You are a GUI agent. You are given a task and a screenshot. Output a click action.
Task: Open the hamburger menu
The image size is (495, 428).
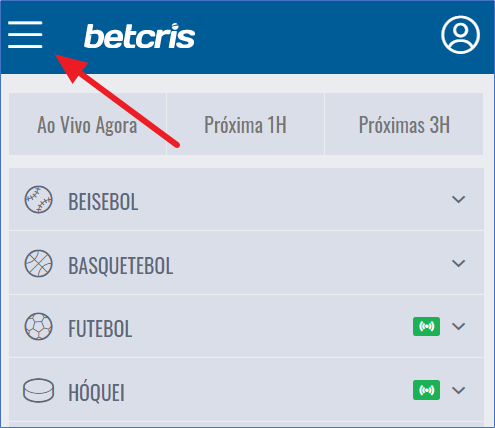25,35
